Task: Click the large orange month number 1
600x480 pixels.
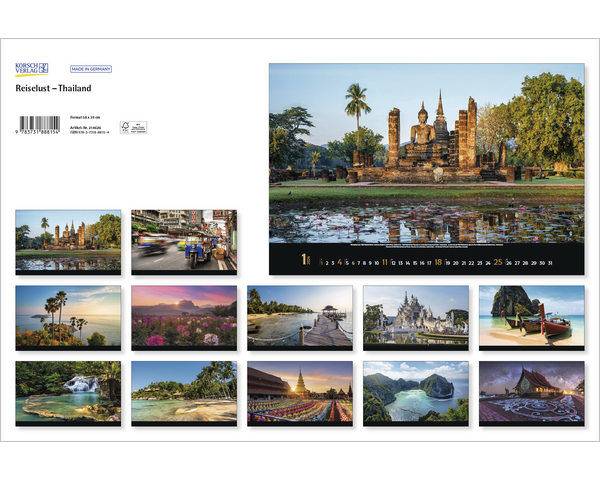Action: tap(306, 262)
